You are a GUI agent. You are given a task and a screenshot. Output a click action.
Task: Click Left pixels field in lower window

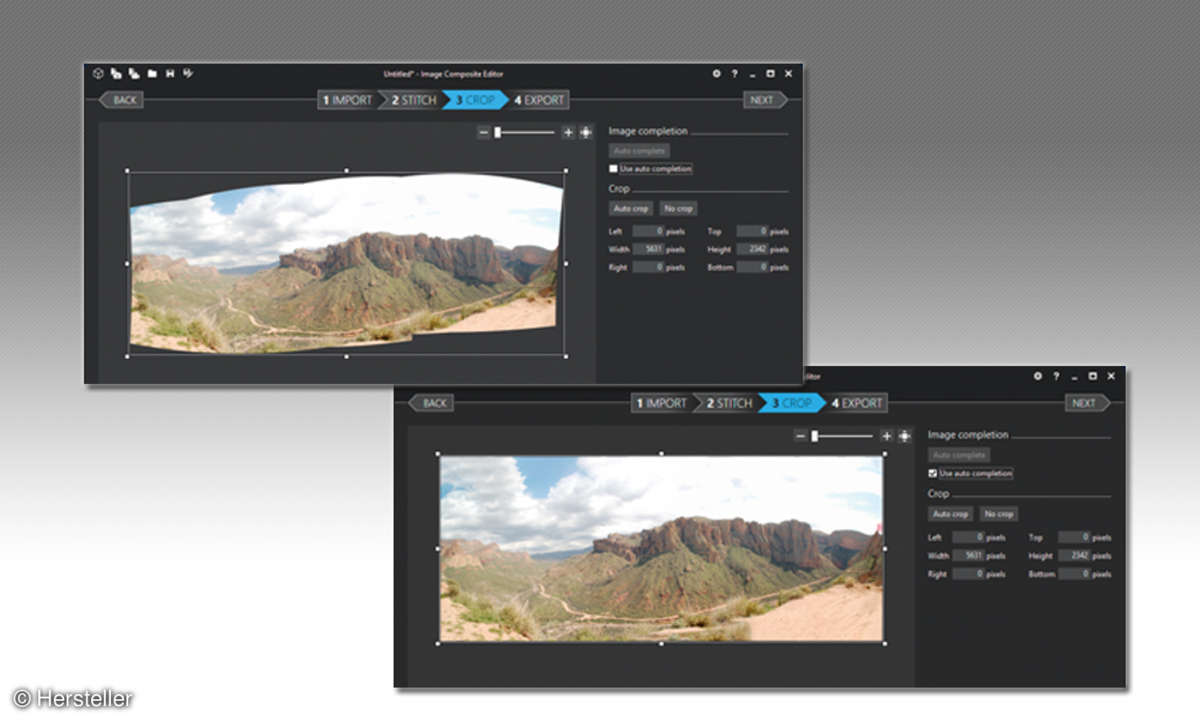[968, 537]
